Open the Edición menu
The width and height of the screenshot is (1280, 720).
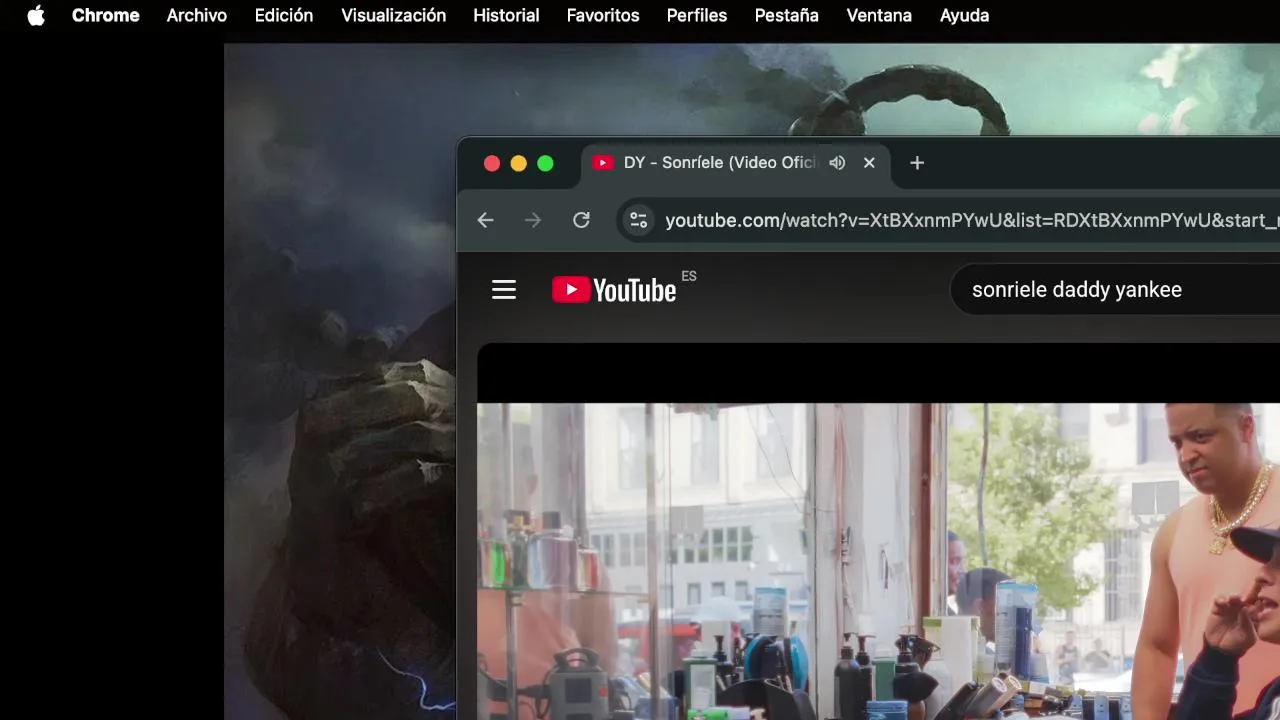pyautogui.click(x=284, y=15)
